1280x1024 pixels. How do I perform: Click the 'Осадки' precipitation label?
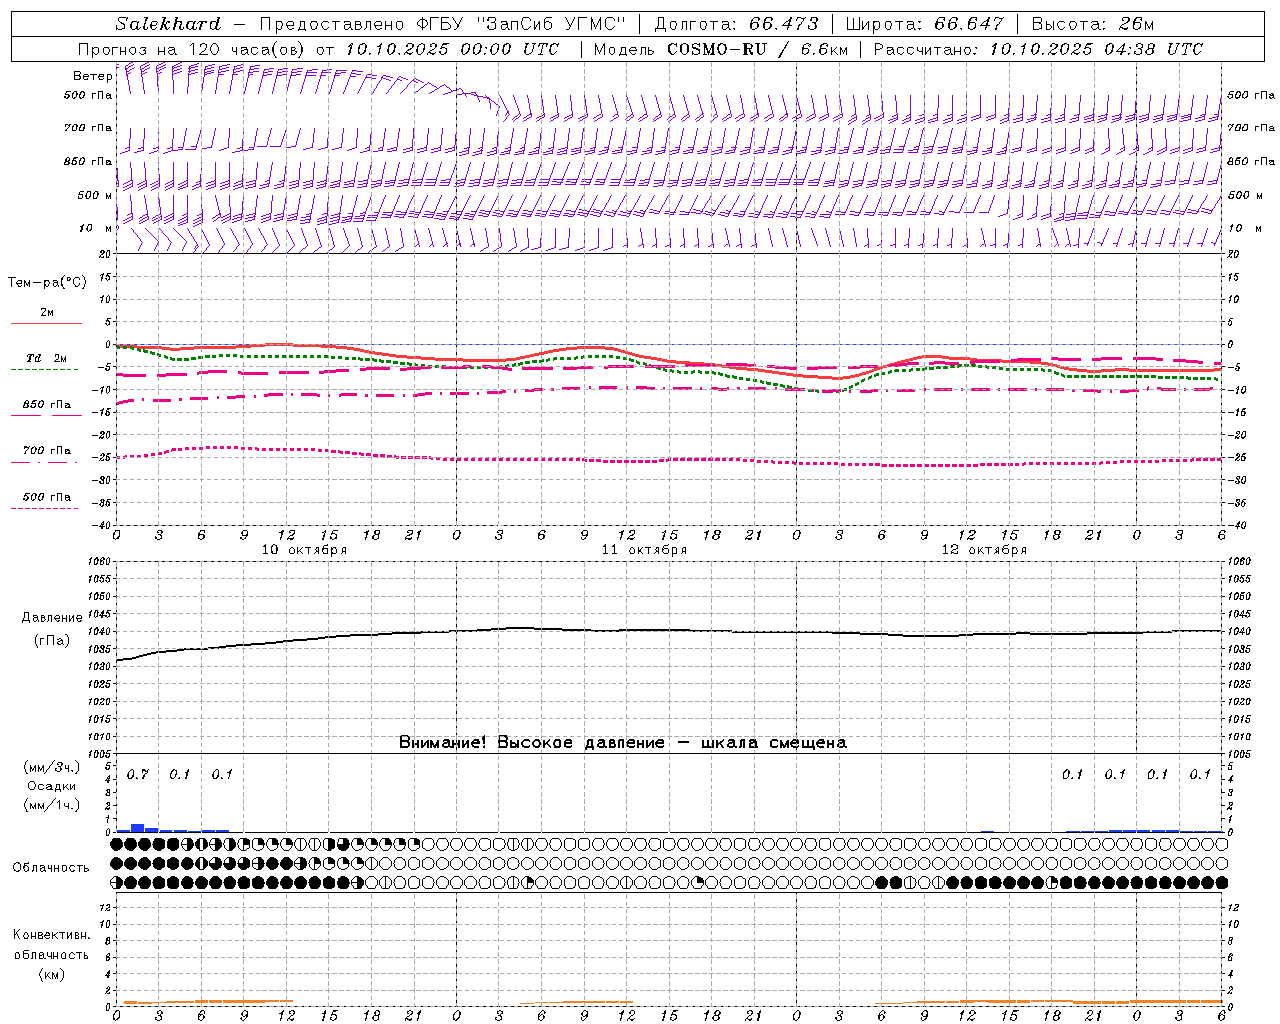52,786
